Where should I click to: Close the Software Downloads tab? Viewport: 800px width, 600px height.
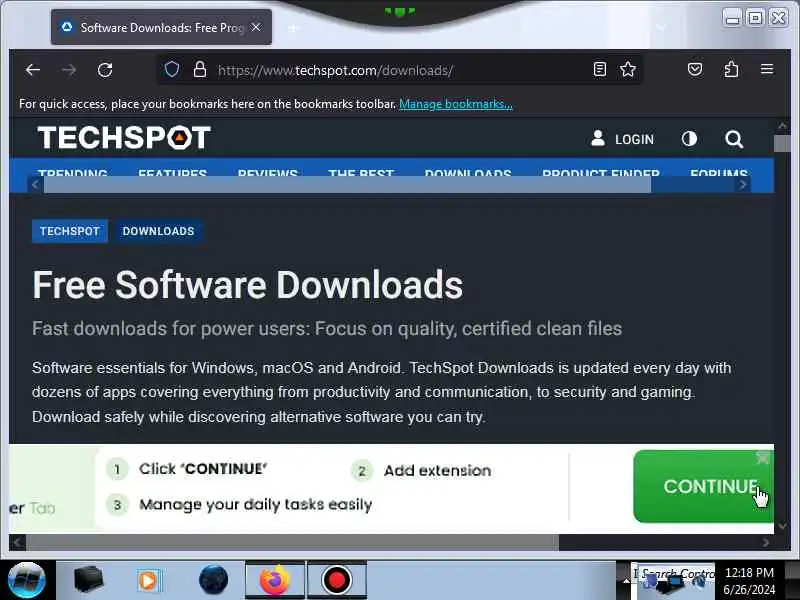256,27
